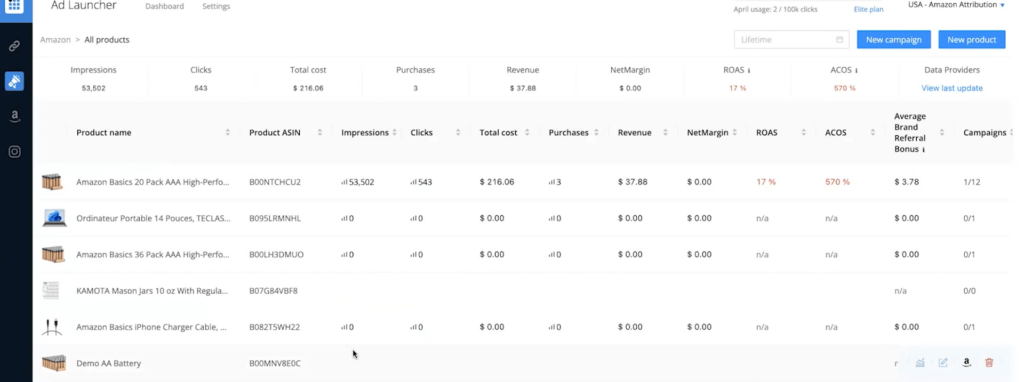Follow the View last update link
1024x382 pixels.
click(952, 88)
